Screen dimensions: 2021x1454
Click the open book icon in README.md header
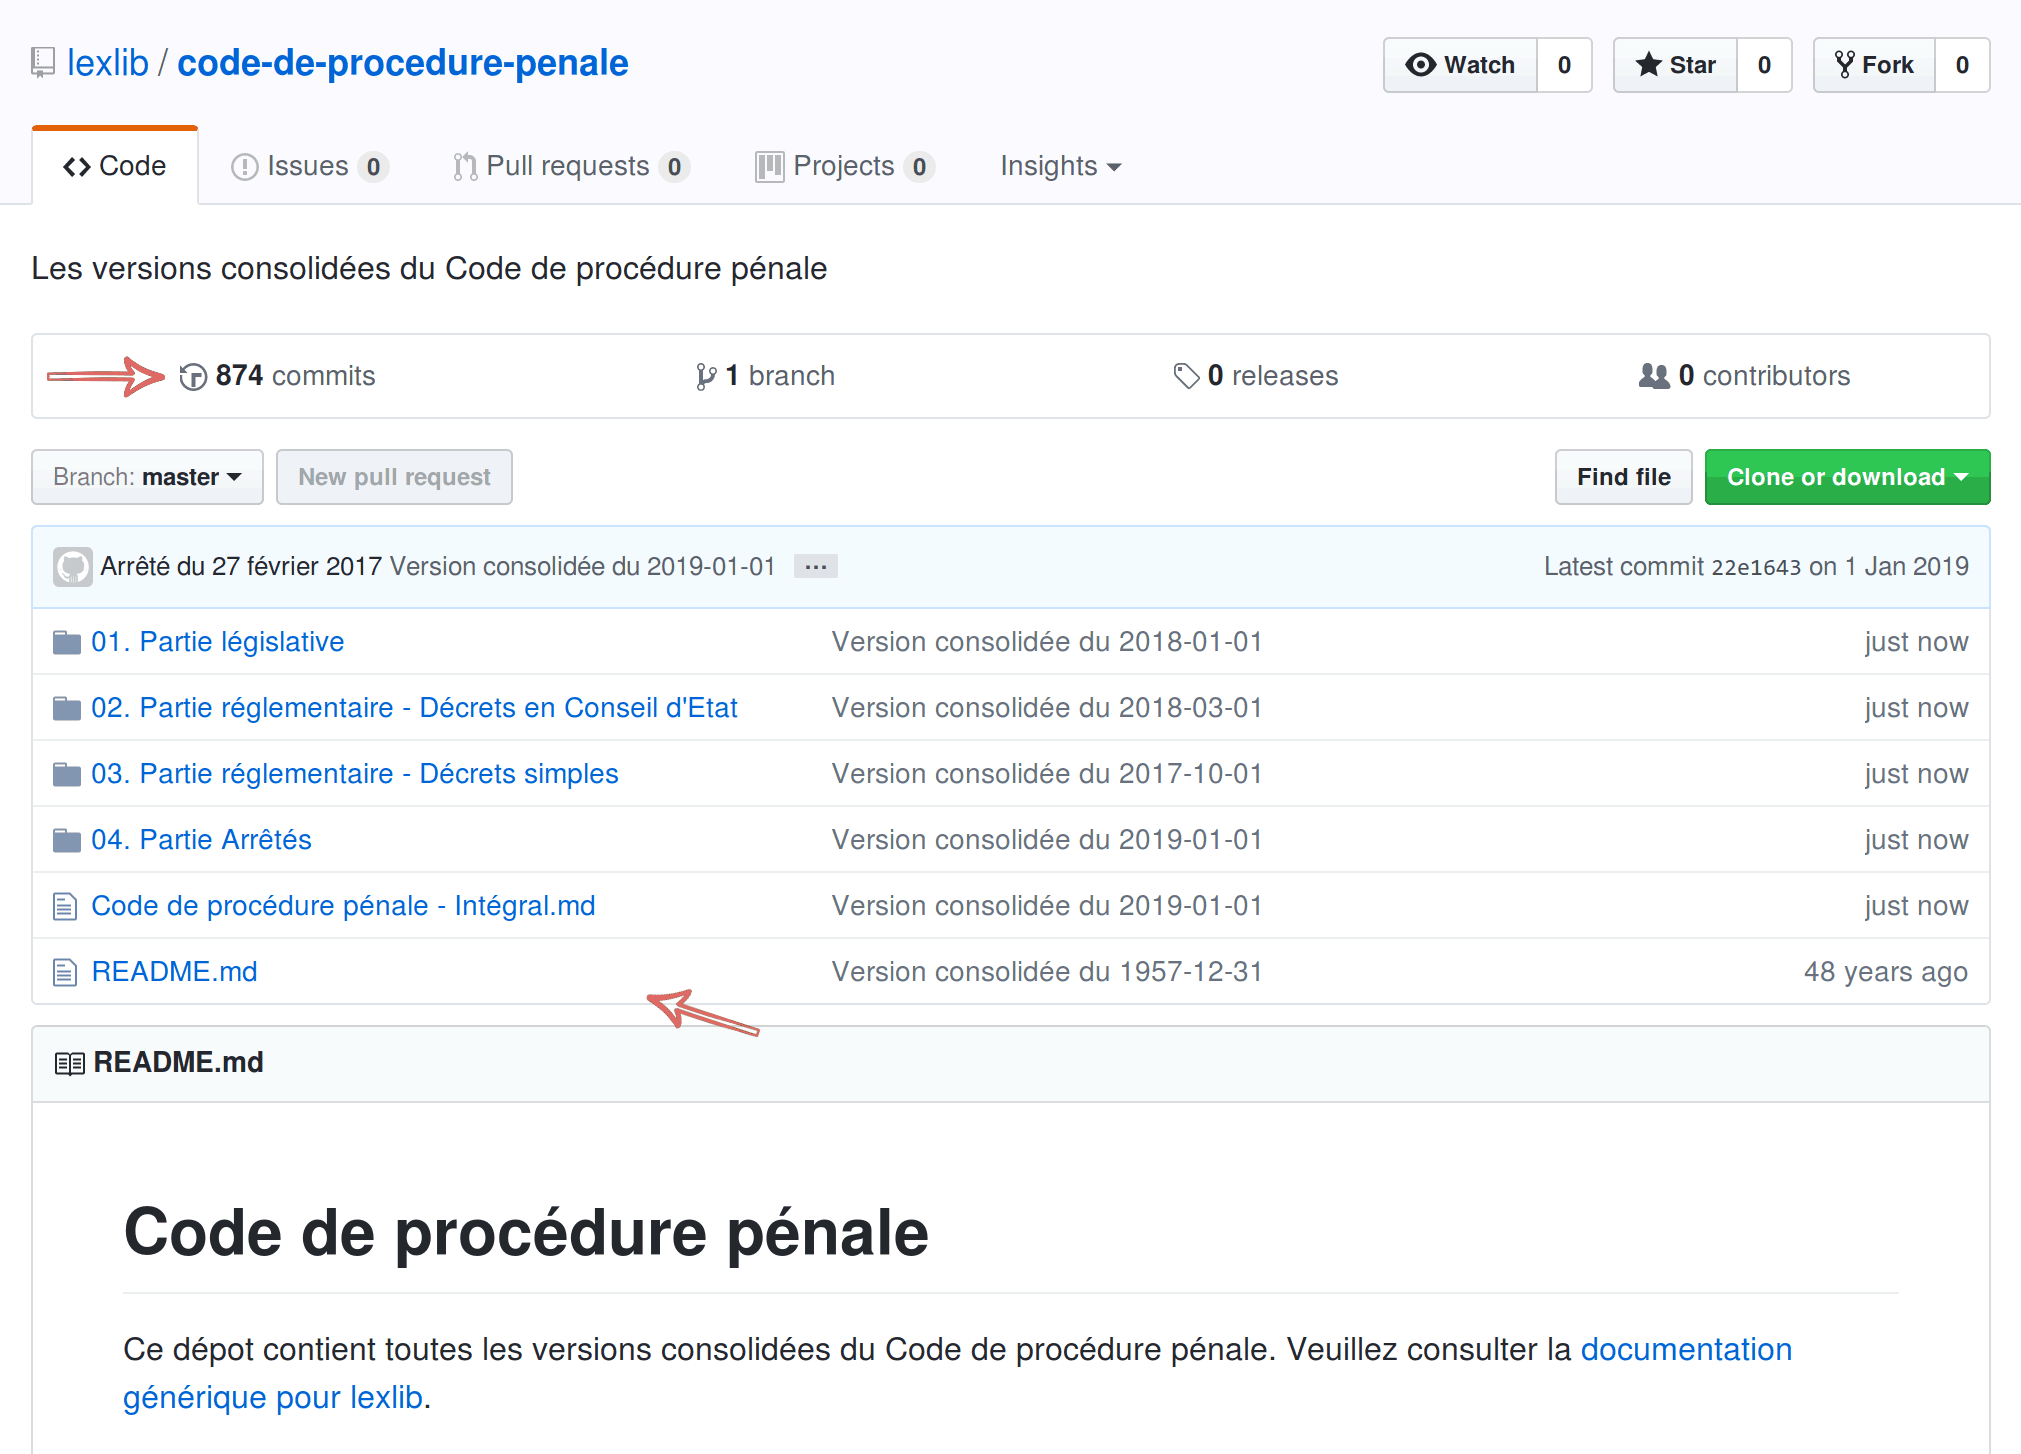point(69,1063)
